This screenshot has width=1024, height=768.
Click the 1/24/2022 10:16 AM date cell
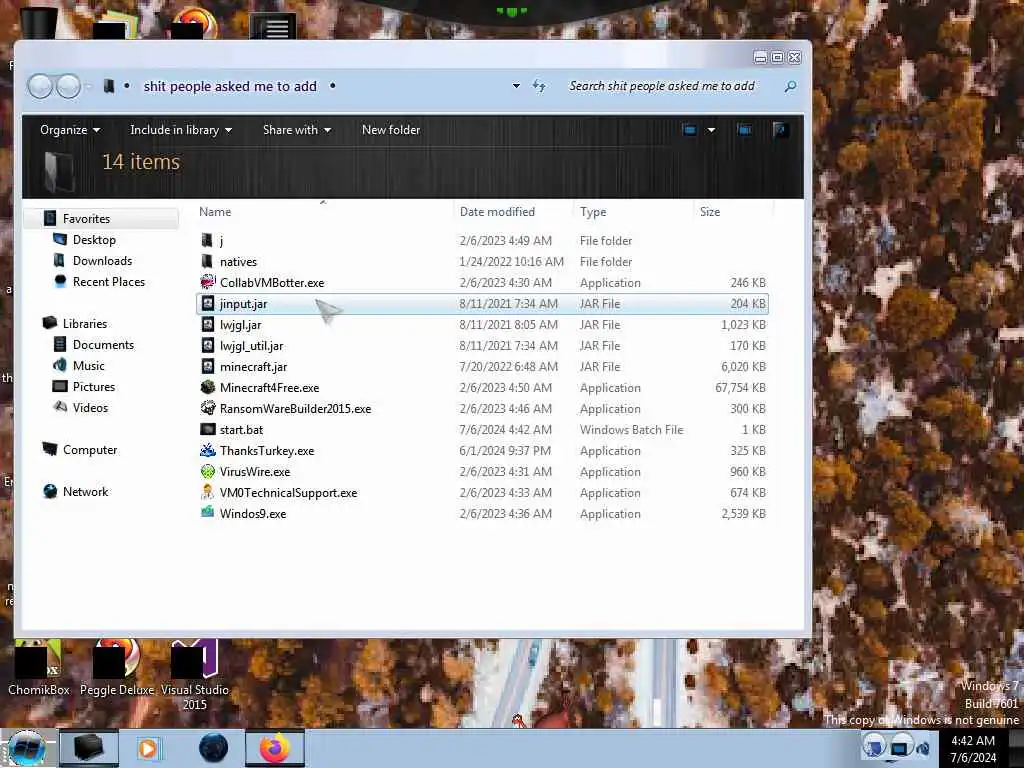pyautogui.click(x=511, y=261)
